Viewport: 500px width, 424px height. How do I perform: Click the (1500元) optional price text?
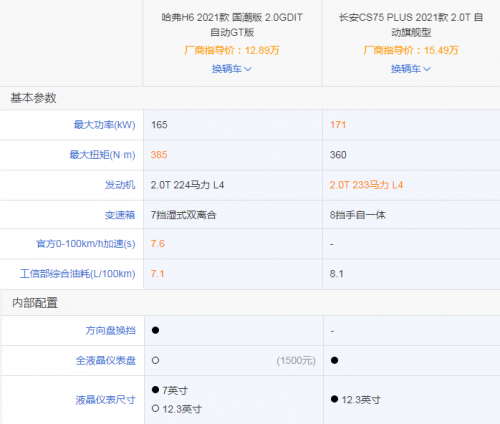(296, 360)
